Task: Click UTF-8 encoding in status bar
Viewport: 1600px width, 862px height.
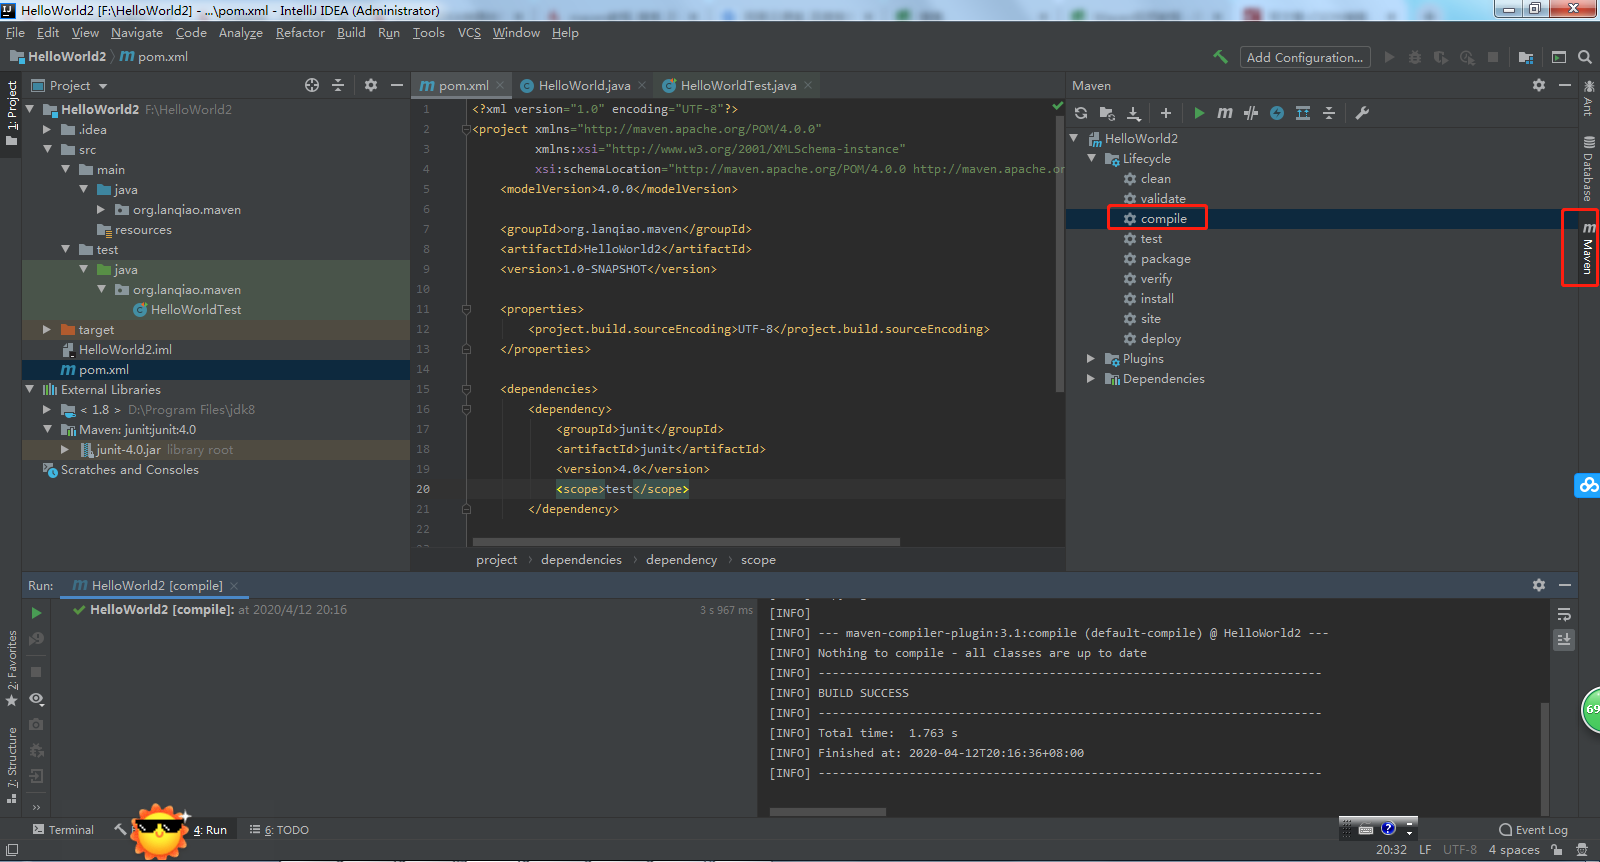Action: click(x=1460, y=850)
